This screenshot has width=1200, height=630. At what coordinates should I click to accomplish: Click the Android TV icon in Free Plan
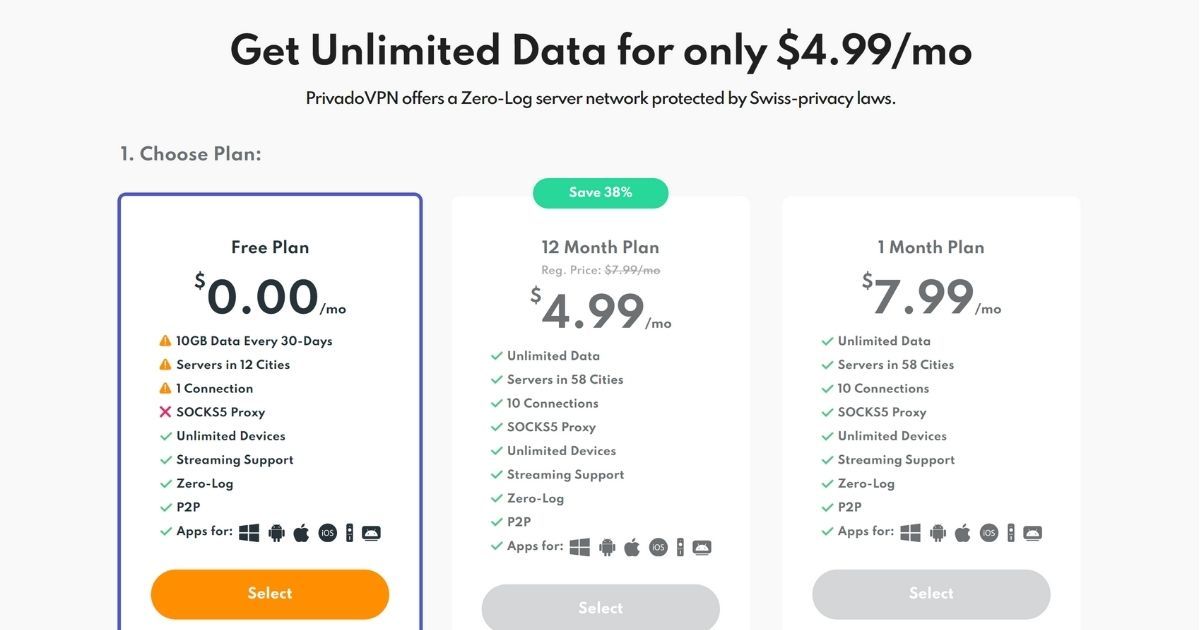coord(371,533)
